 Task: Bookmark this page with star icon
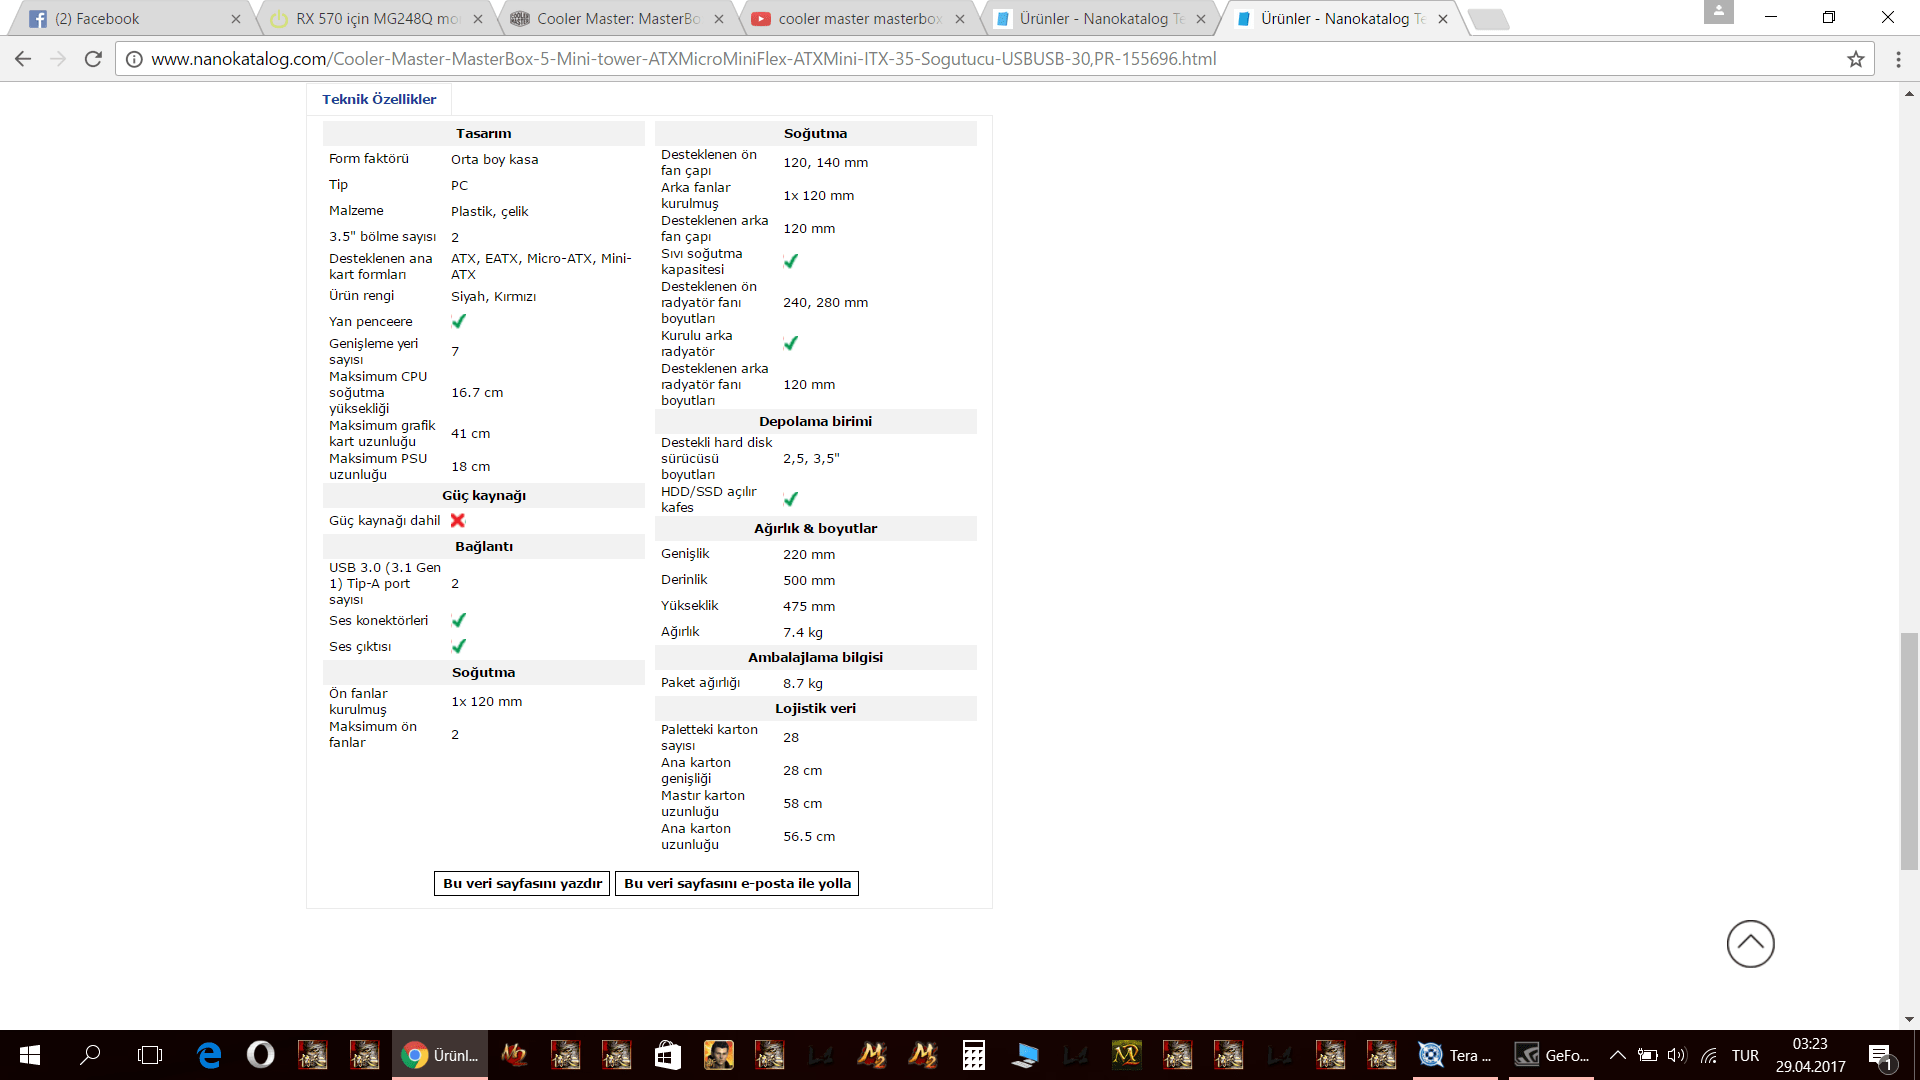[1856, 59]
